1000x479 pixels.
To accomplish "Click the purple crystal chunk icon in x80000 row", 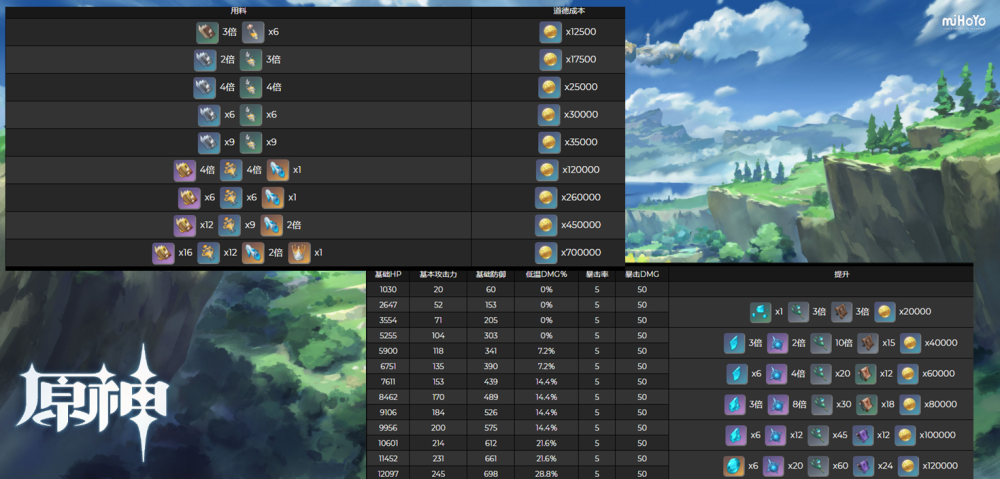I will [735, 404].
